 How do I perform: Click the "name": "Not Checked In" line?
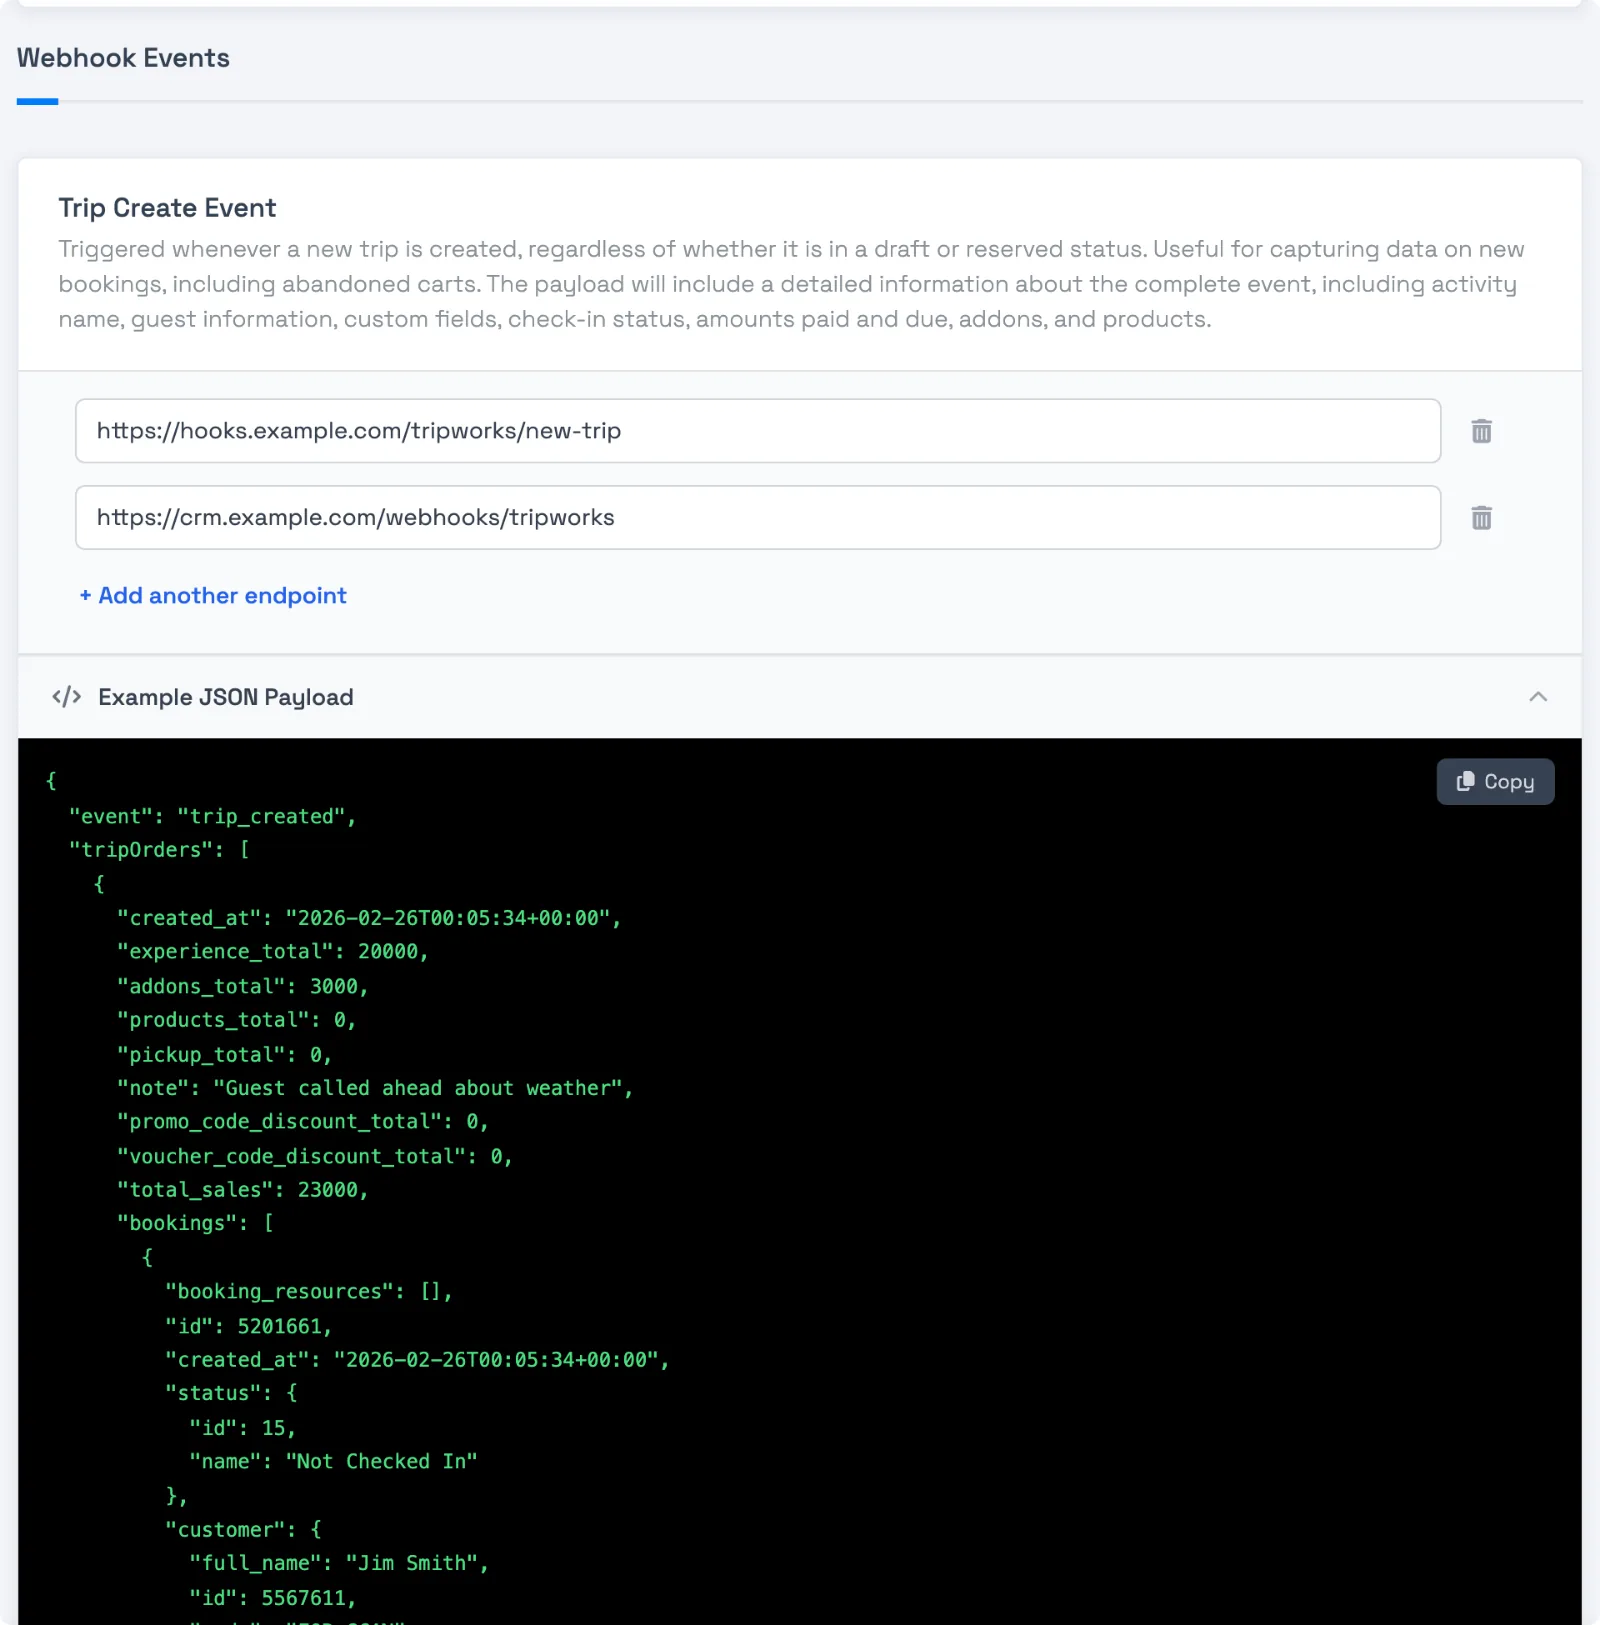click(333, 1462)
